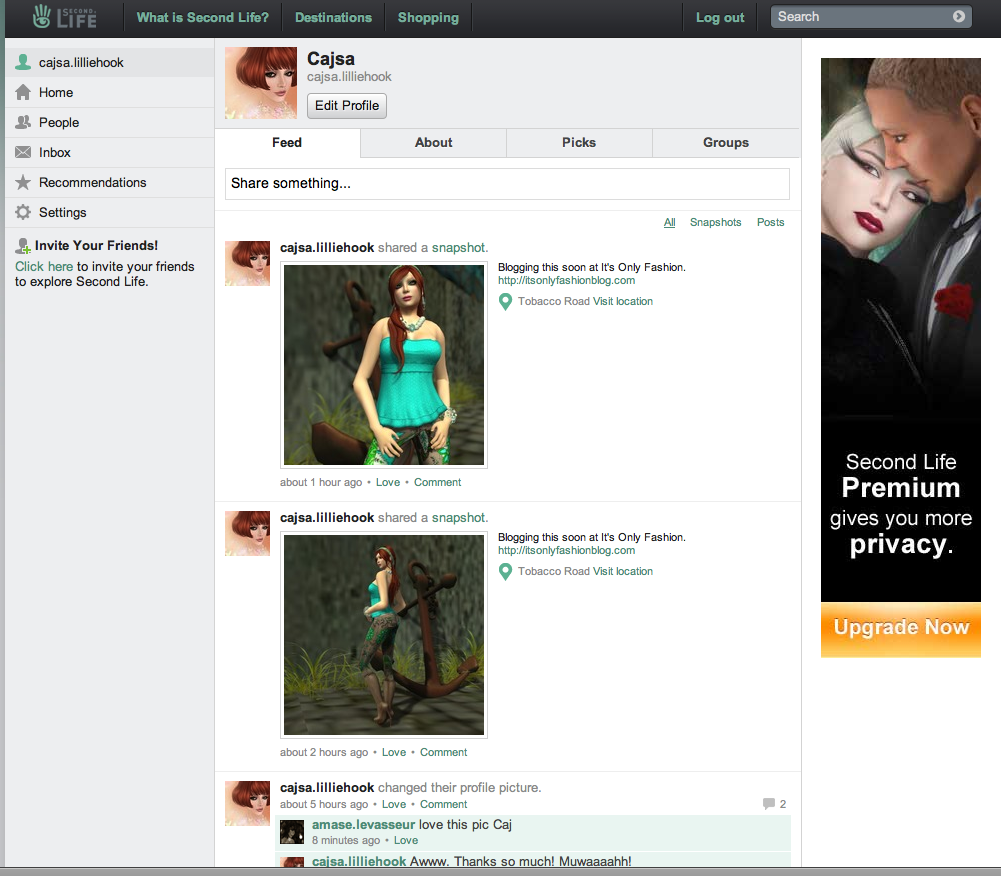1001x876 pixels.
Task: Click the Second Life hand logo
Action: coord(41,17)
